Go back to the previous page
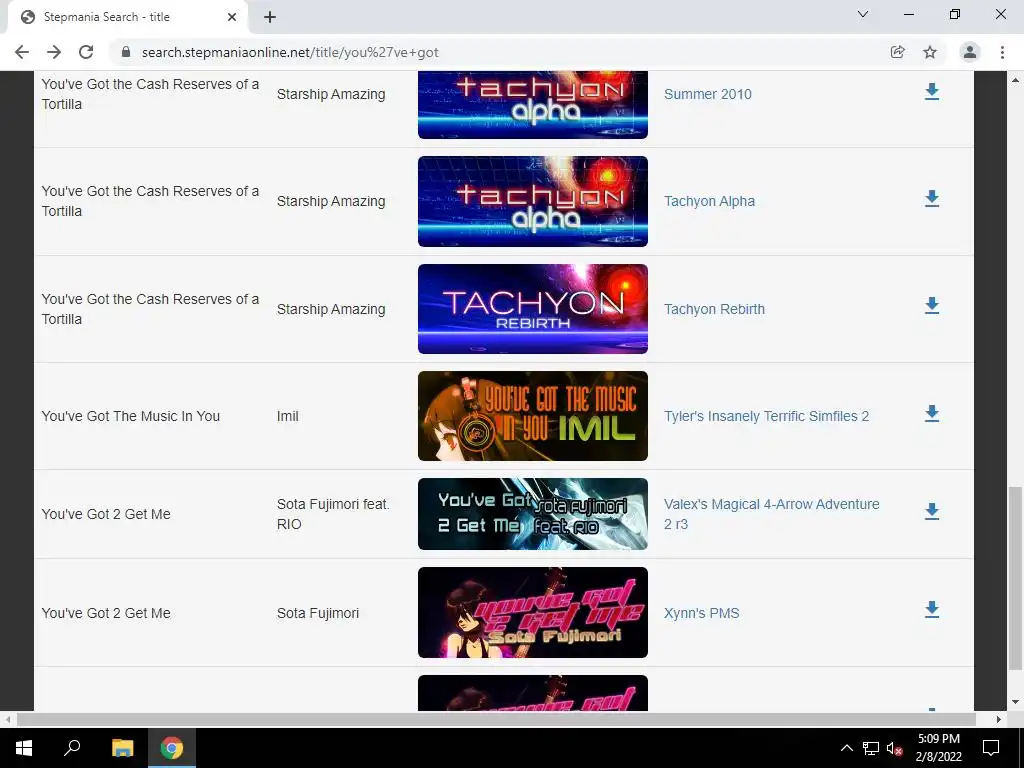The width and height of the screenshot is (1024, 768). pyautogui.click(x=22, y=52)
